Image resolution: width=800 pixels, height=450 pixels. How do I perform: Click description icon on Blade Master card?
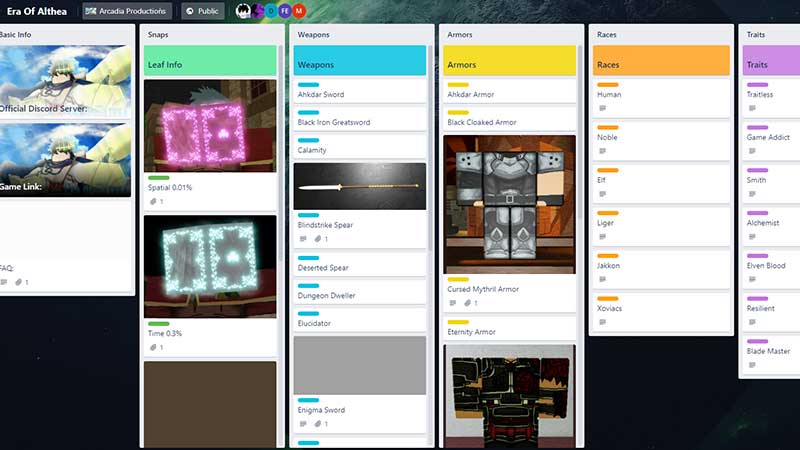(752, 365)
